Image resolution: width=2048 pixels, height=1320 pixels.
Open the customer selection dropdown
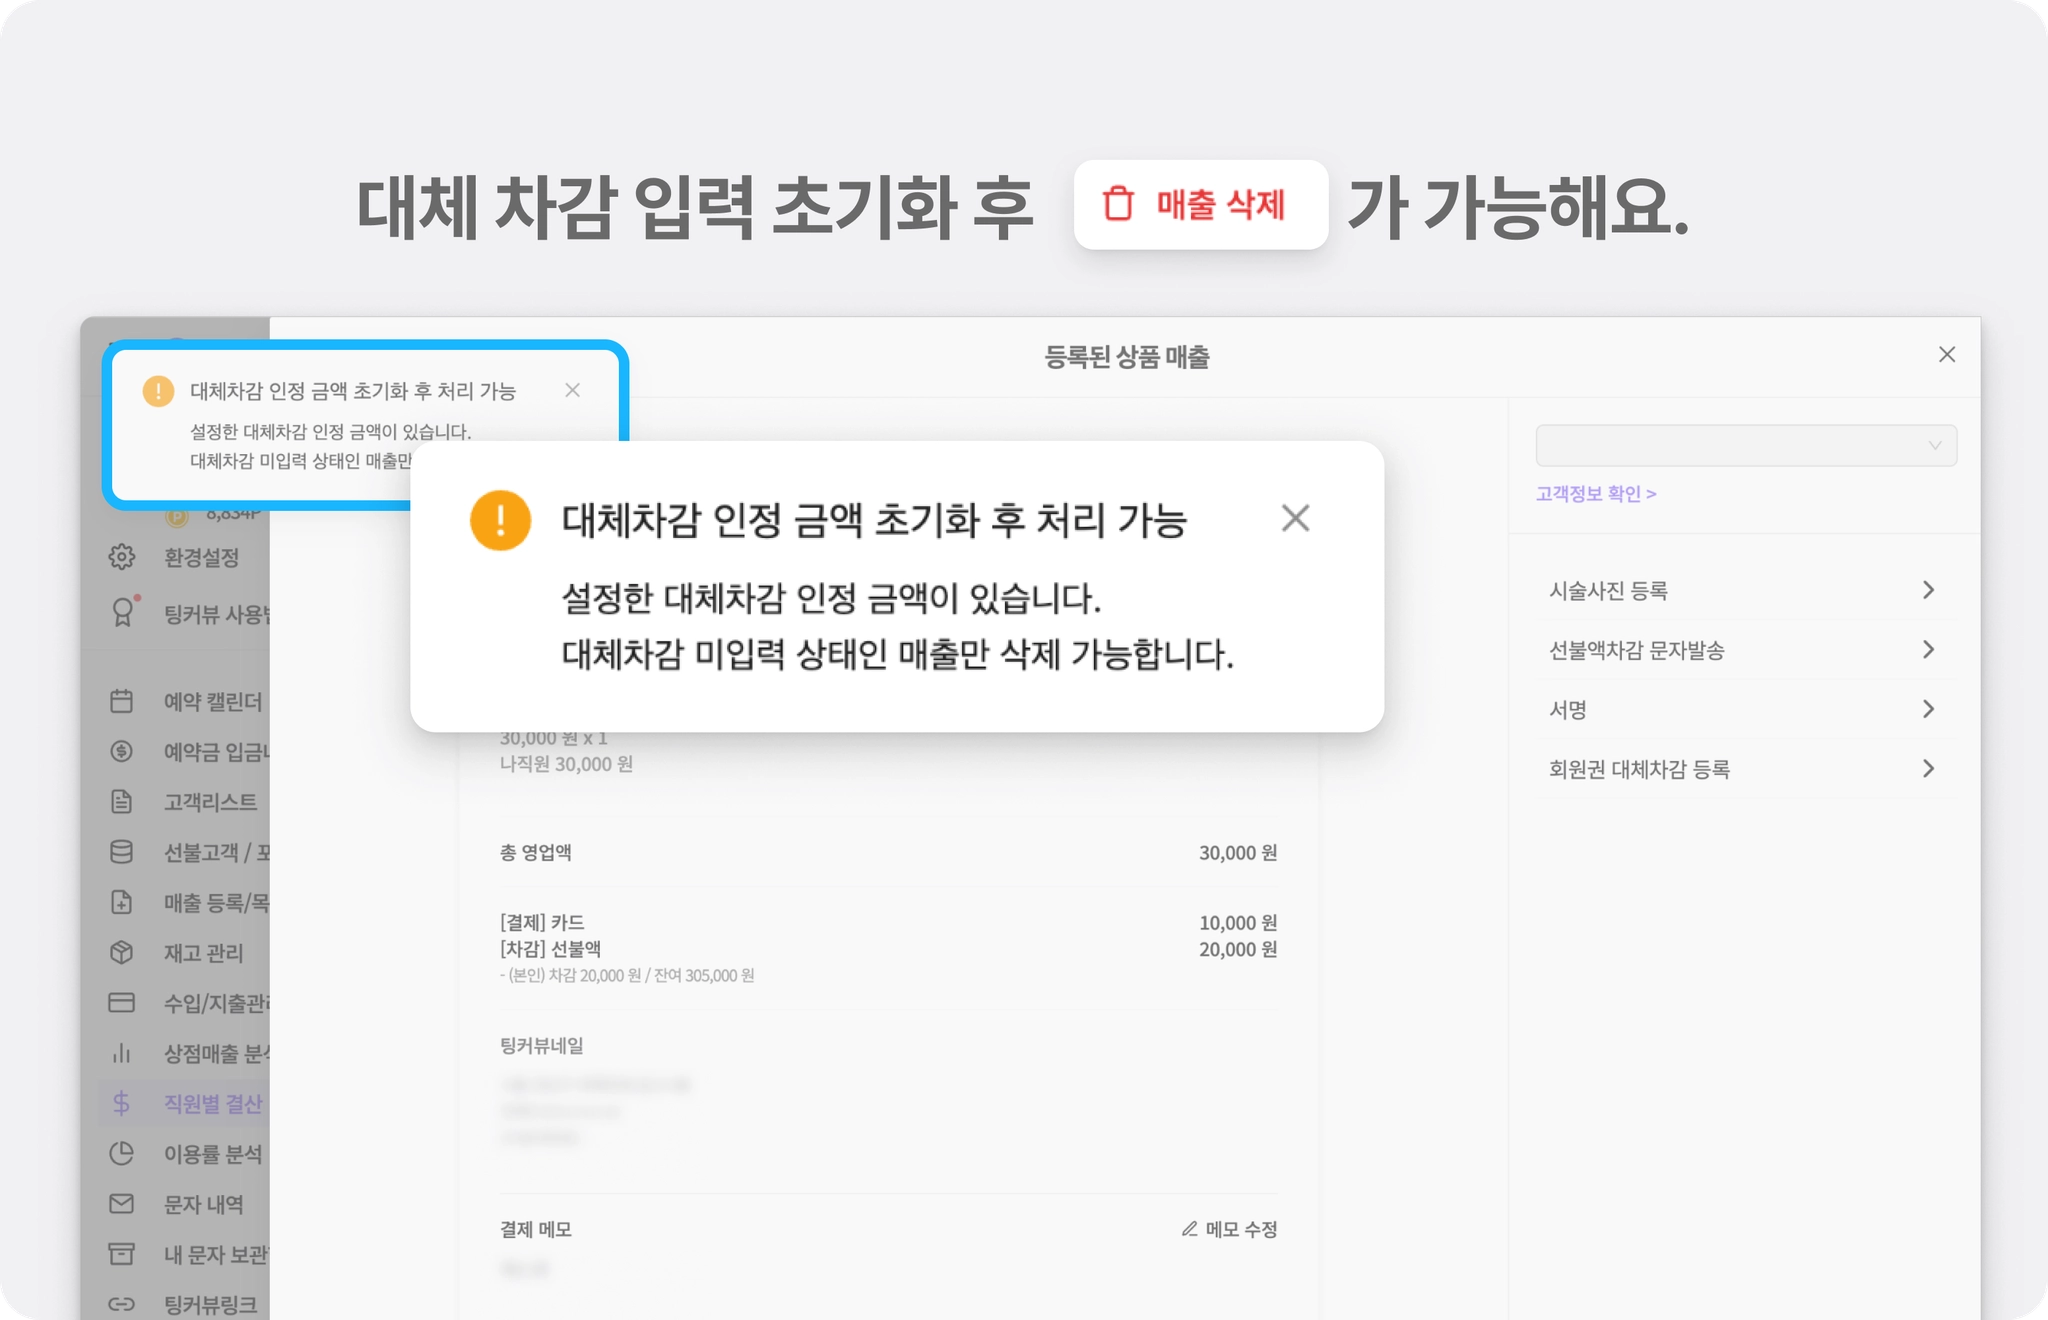[x=1745, y=446]
